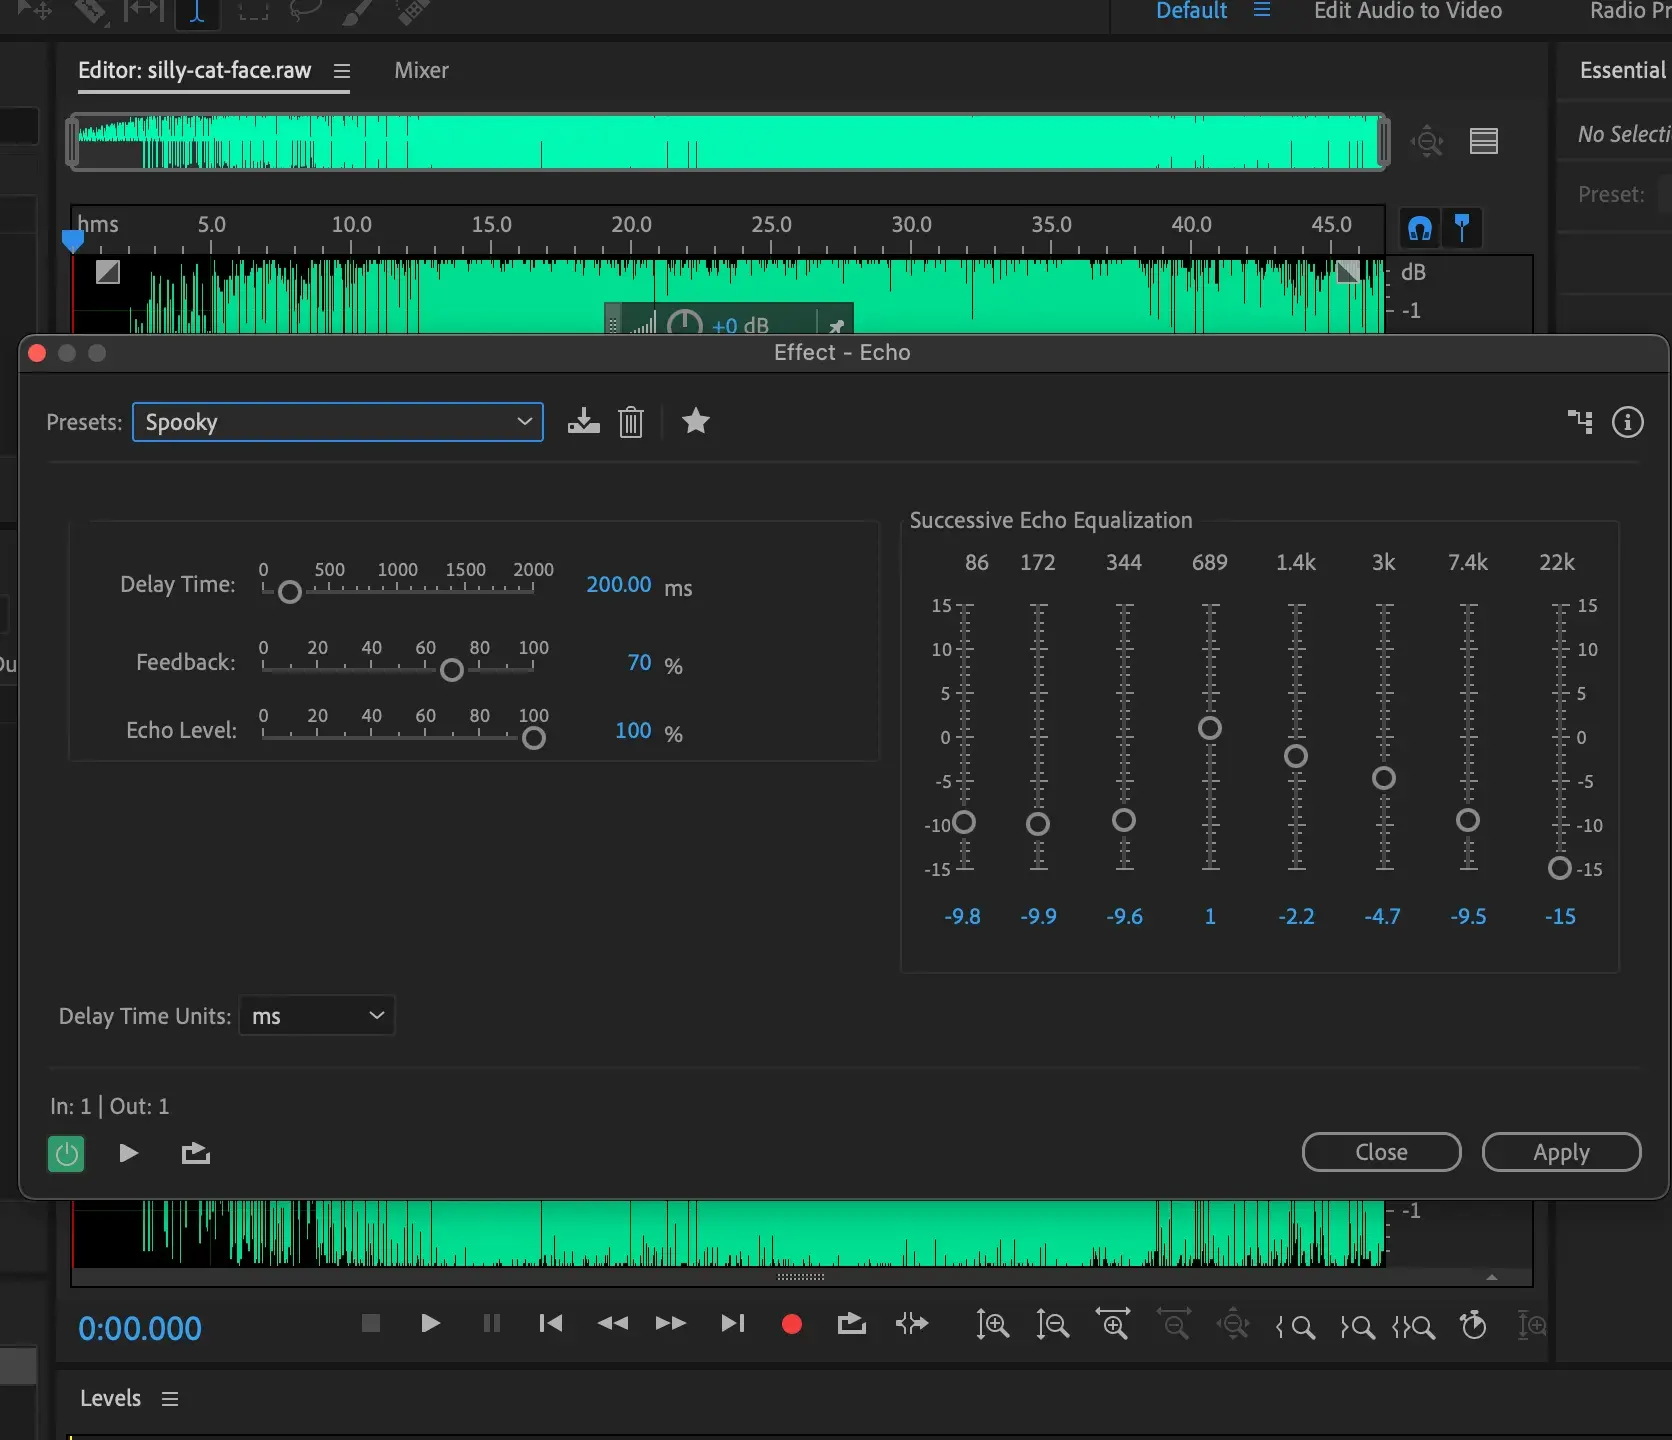Play preview in Echo dialog
1672x1440 pixels.
[x=128, y=1153]
